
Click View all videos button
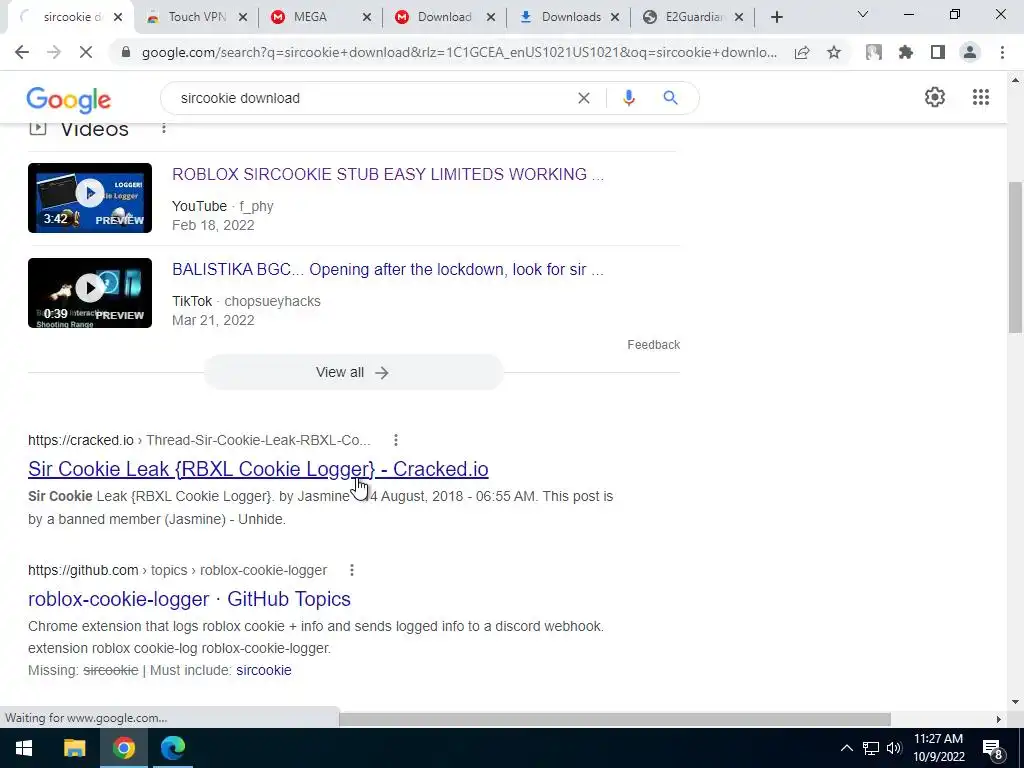point(353,372)
